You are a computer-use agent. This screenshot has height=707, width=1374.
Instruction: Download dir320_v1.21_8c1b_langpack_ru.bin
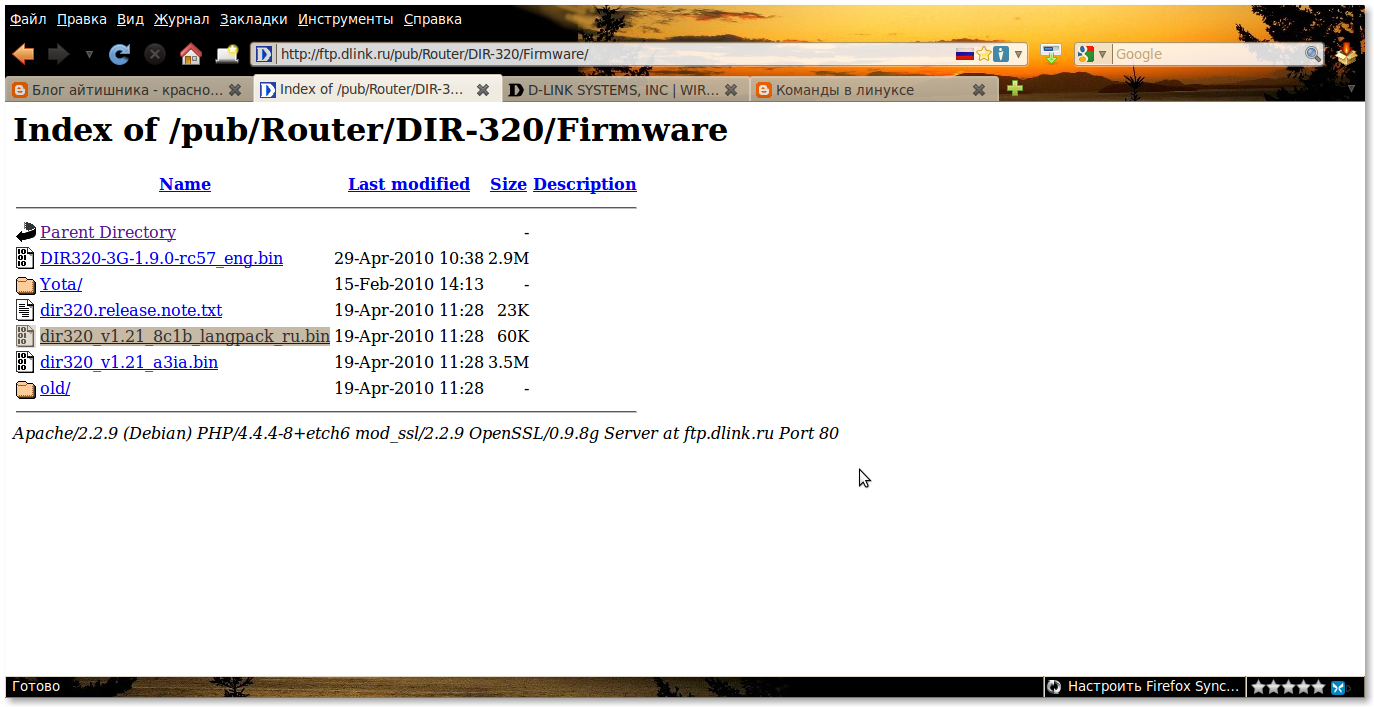click(x=185, y=336)
